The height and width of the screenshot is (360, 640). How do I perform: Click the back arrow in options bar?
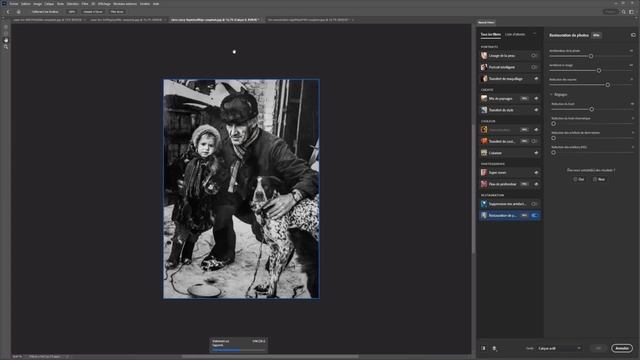[x=8, y=12]
